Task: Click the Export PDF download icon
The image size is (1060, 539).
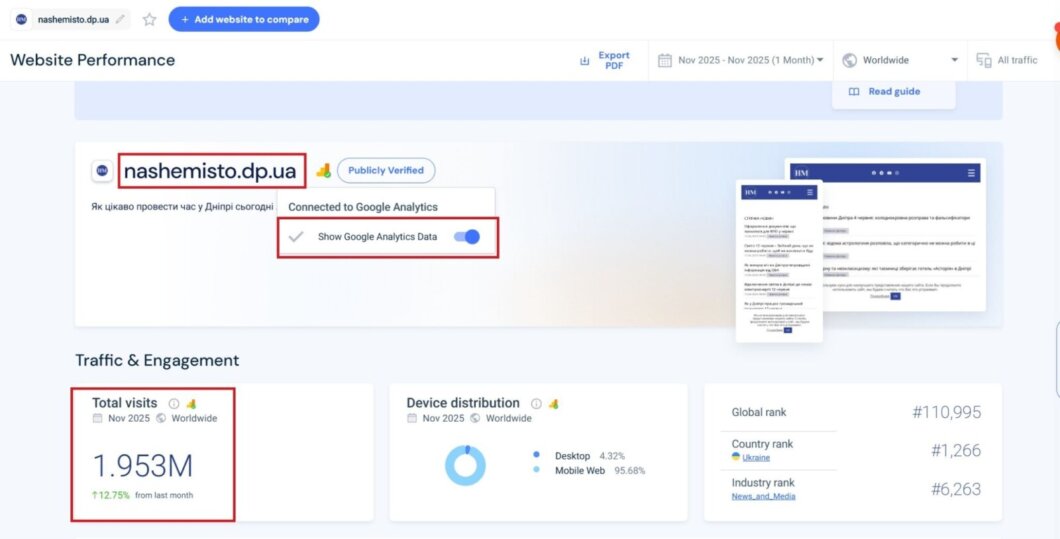Action: pos(585,61)
